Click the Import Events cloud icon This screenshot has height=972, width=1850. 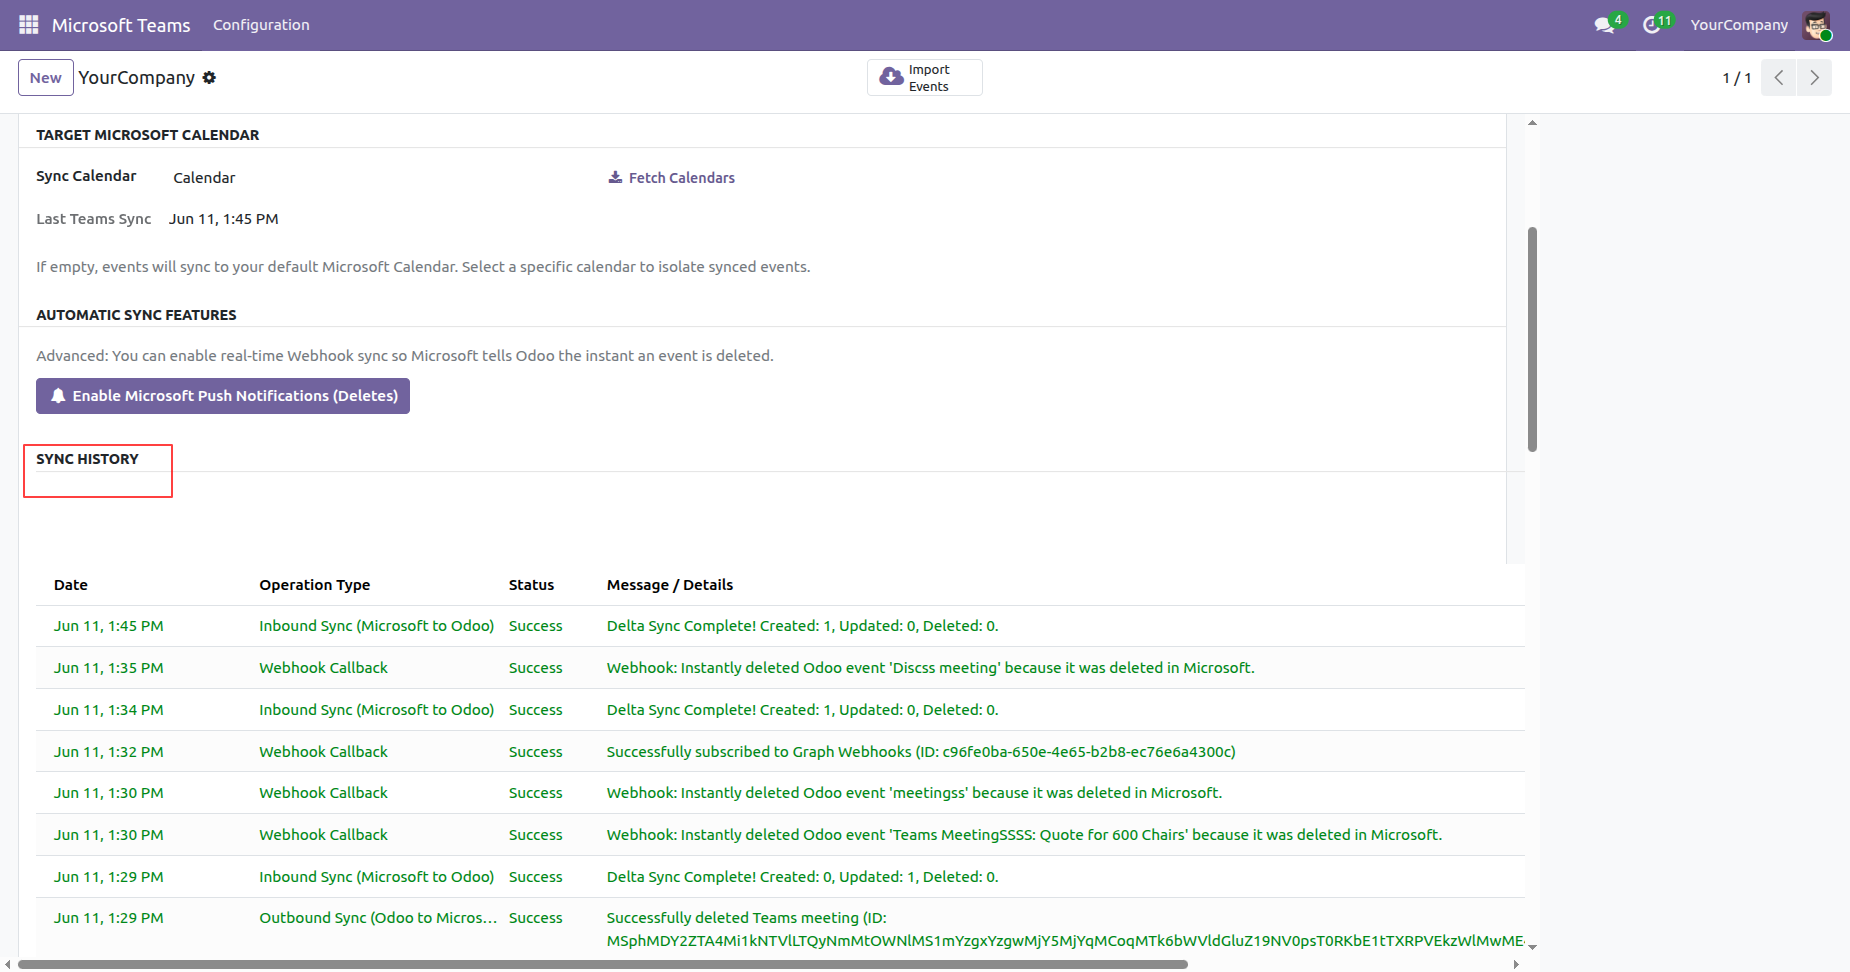[891, 77]
